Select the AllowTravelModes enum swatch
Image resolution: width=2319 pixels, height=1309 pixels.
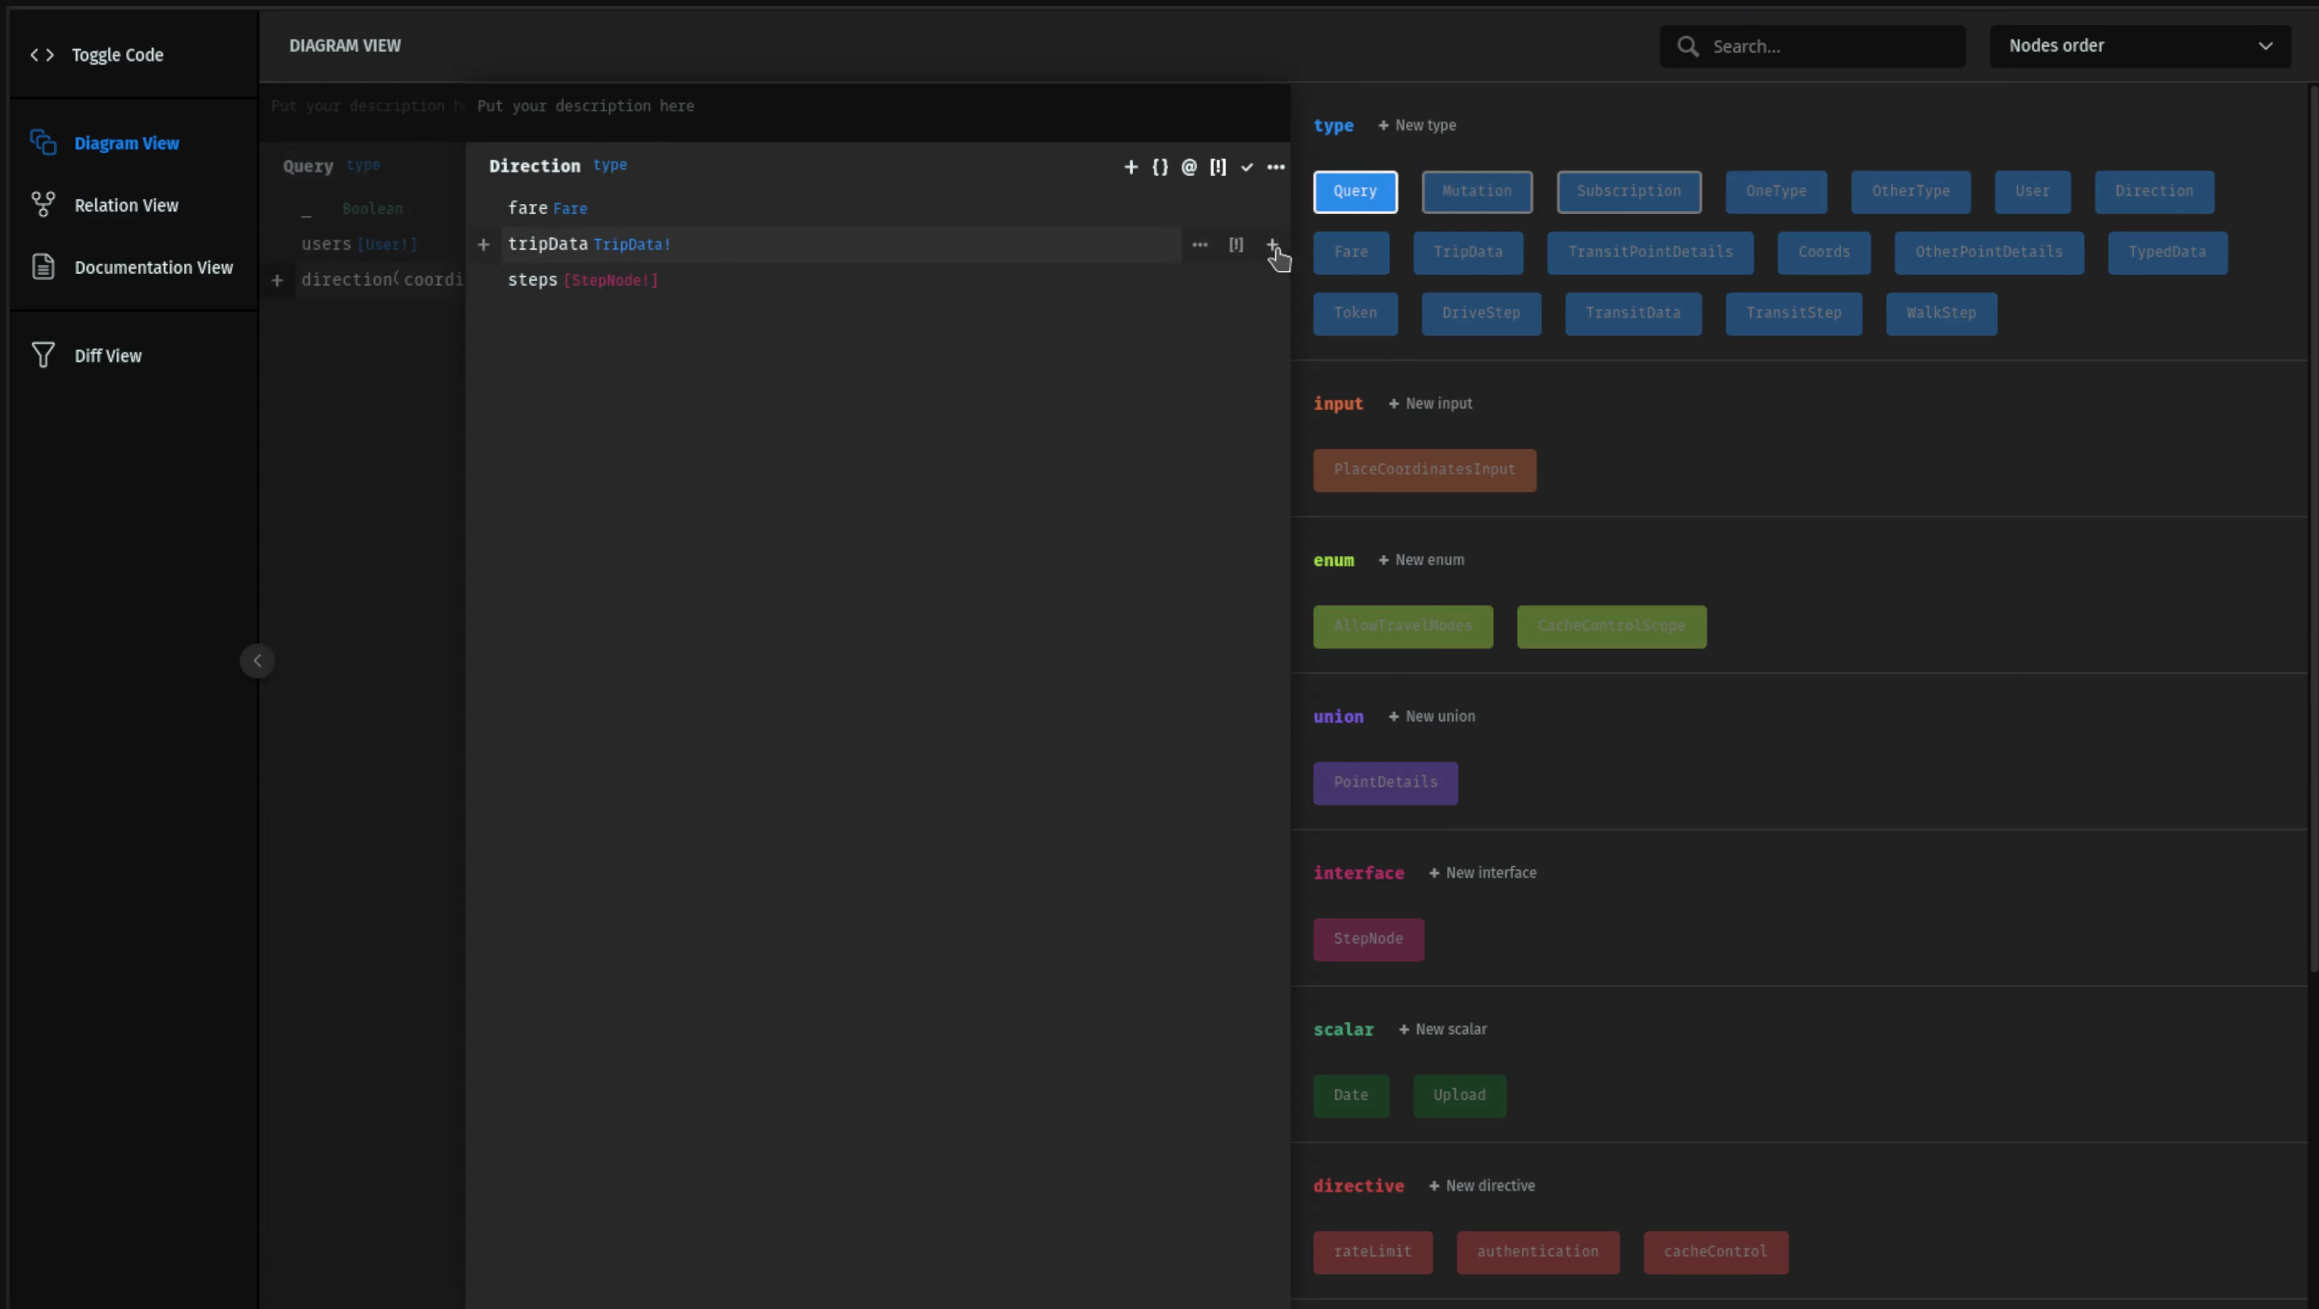click(1403, 626)
